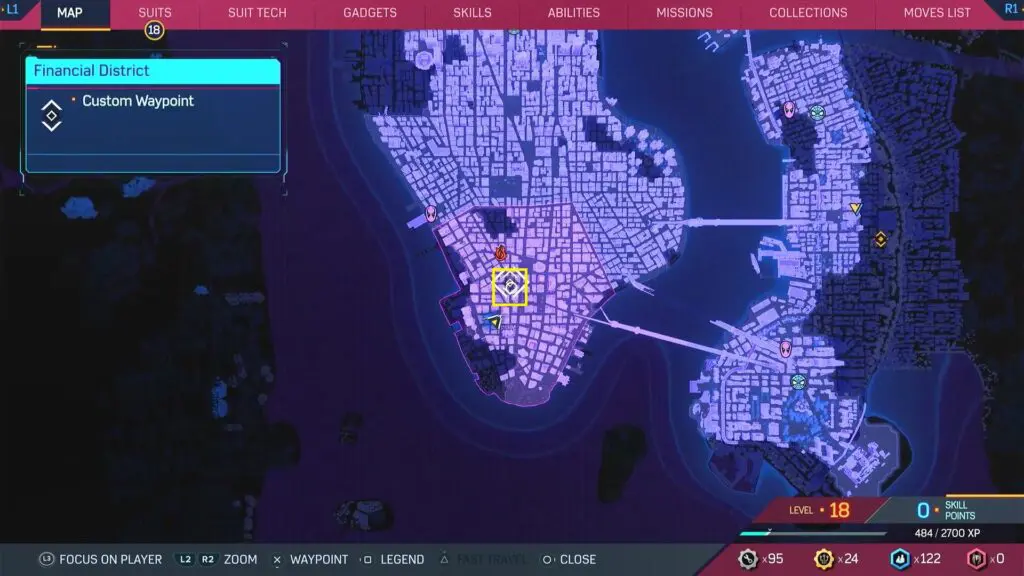Switch to the Gadgets tab
Screen dimensions: 1024x576
[369, 13]
